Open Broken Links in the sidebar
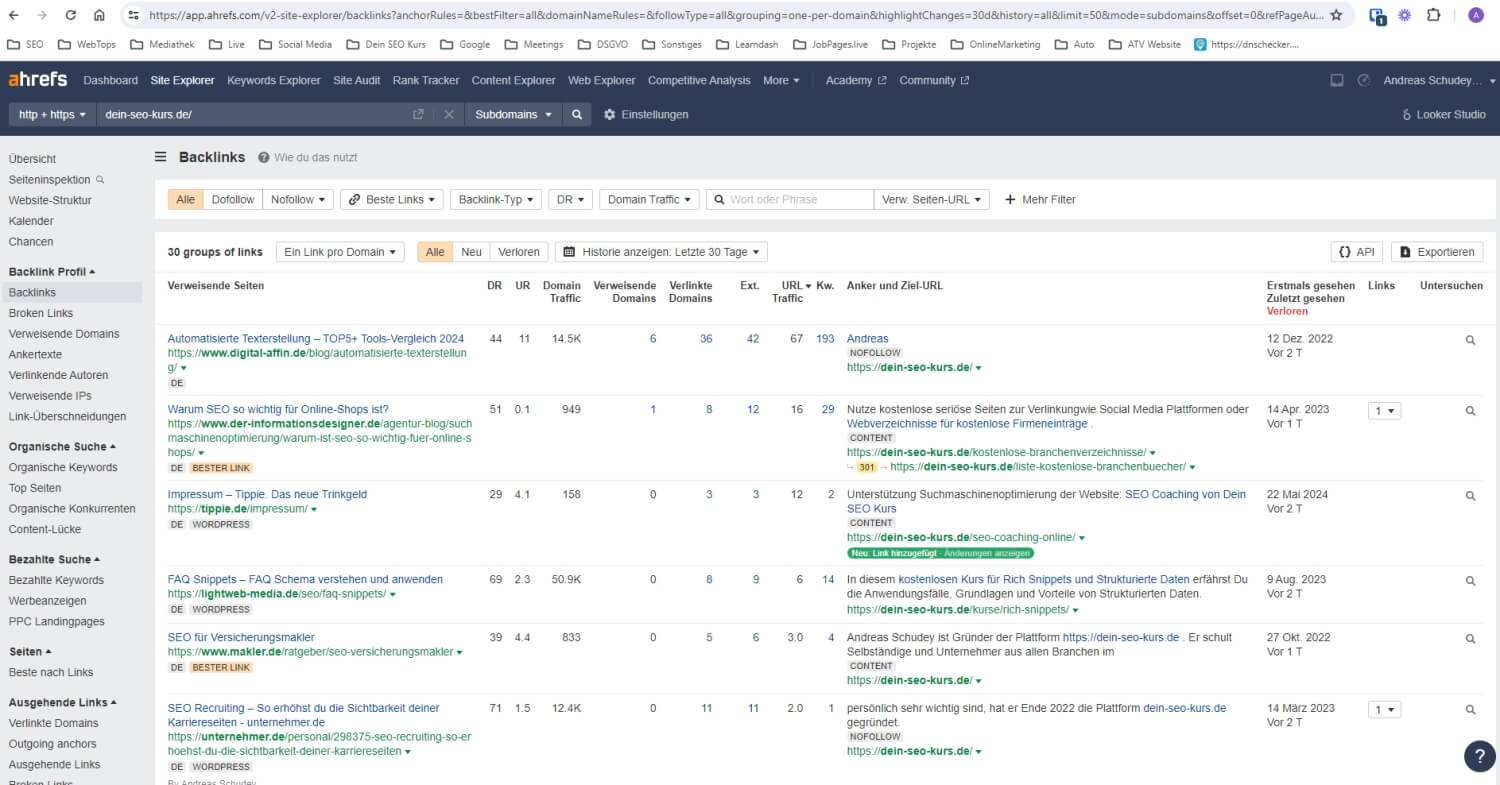1500x785 pixels. pyautogui.click(x=41, y=313)
